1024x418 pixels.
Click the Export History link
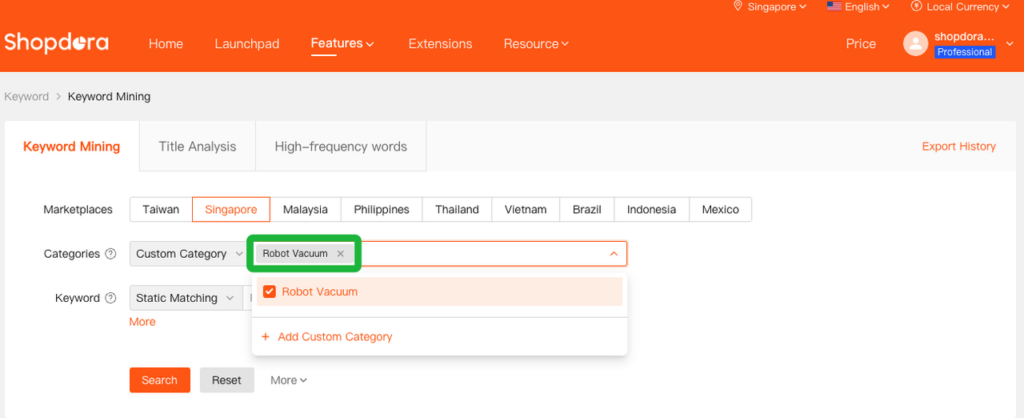click(x=958, y=146)
